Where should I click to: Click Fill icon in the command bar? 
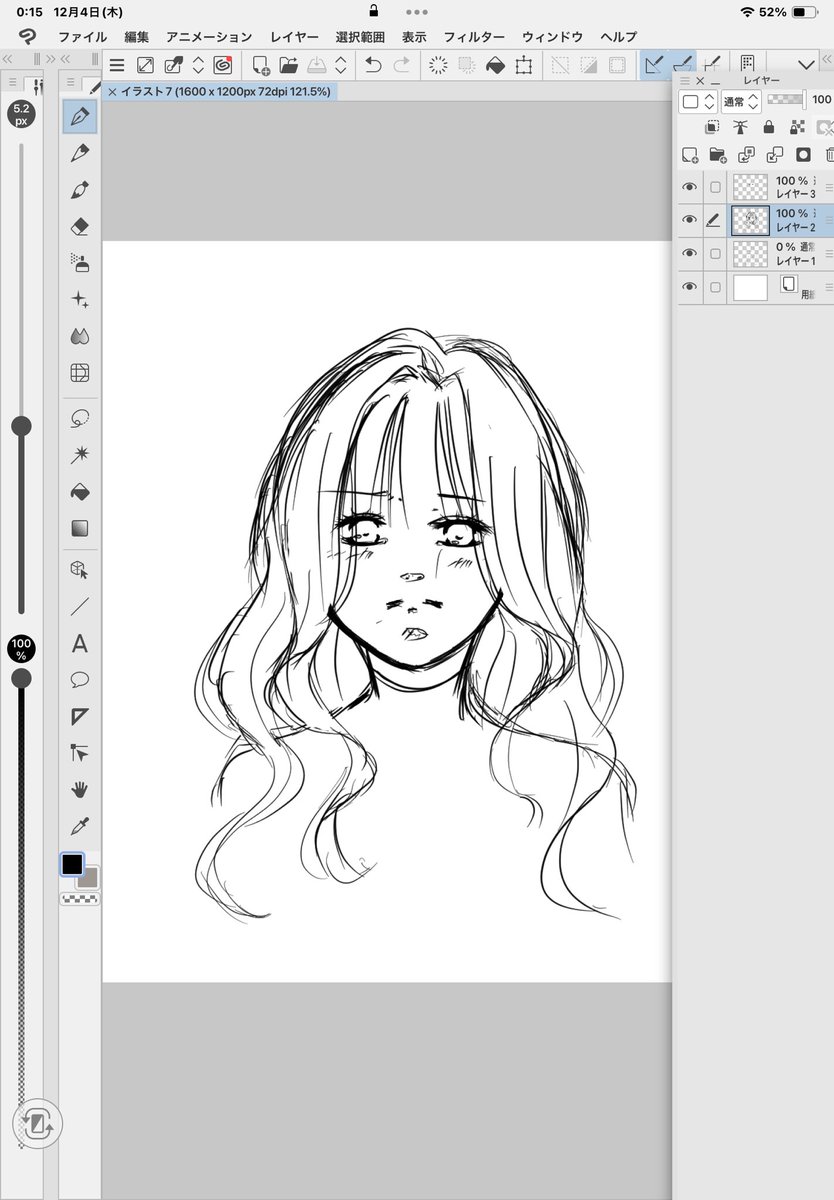pyautogui.click(x=495, y=66)
